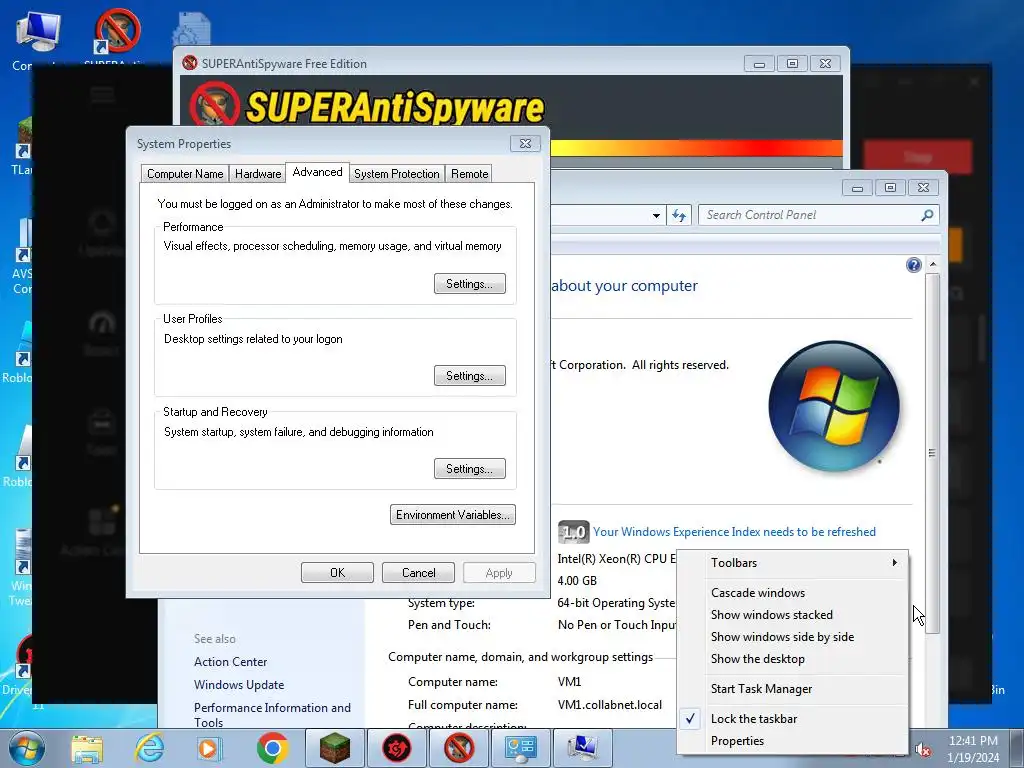Screen dimensions: 1024x768
Task: Select the Advanced tab
Action: click(317, 172)
